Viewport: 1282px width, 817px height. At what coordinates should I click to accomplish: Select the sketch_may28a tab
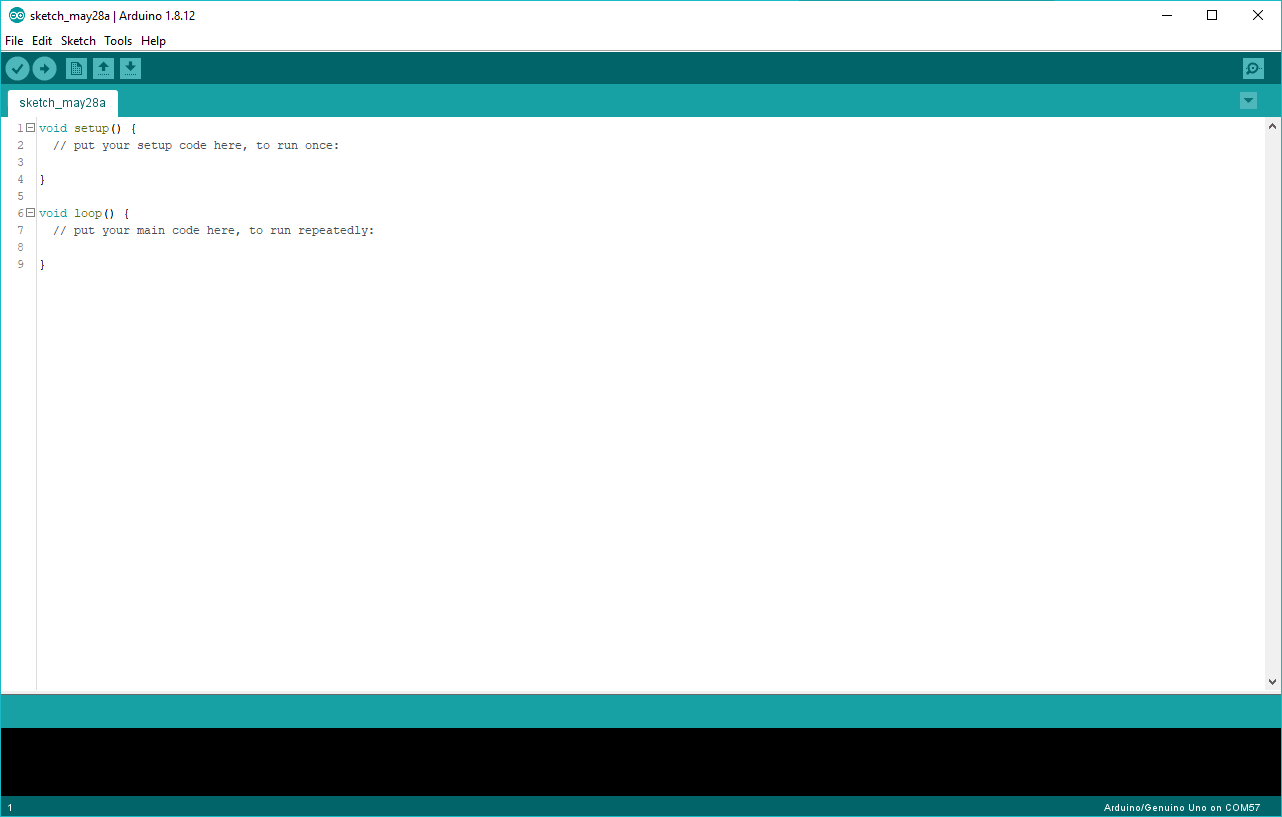click(62, 102)
